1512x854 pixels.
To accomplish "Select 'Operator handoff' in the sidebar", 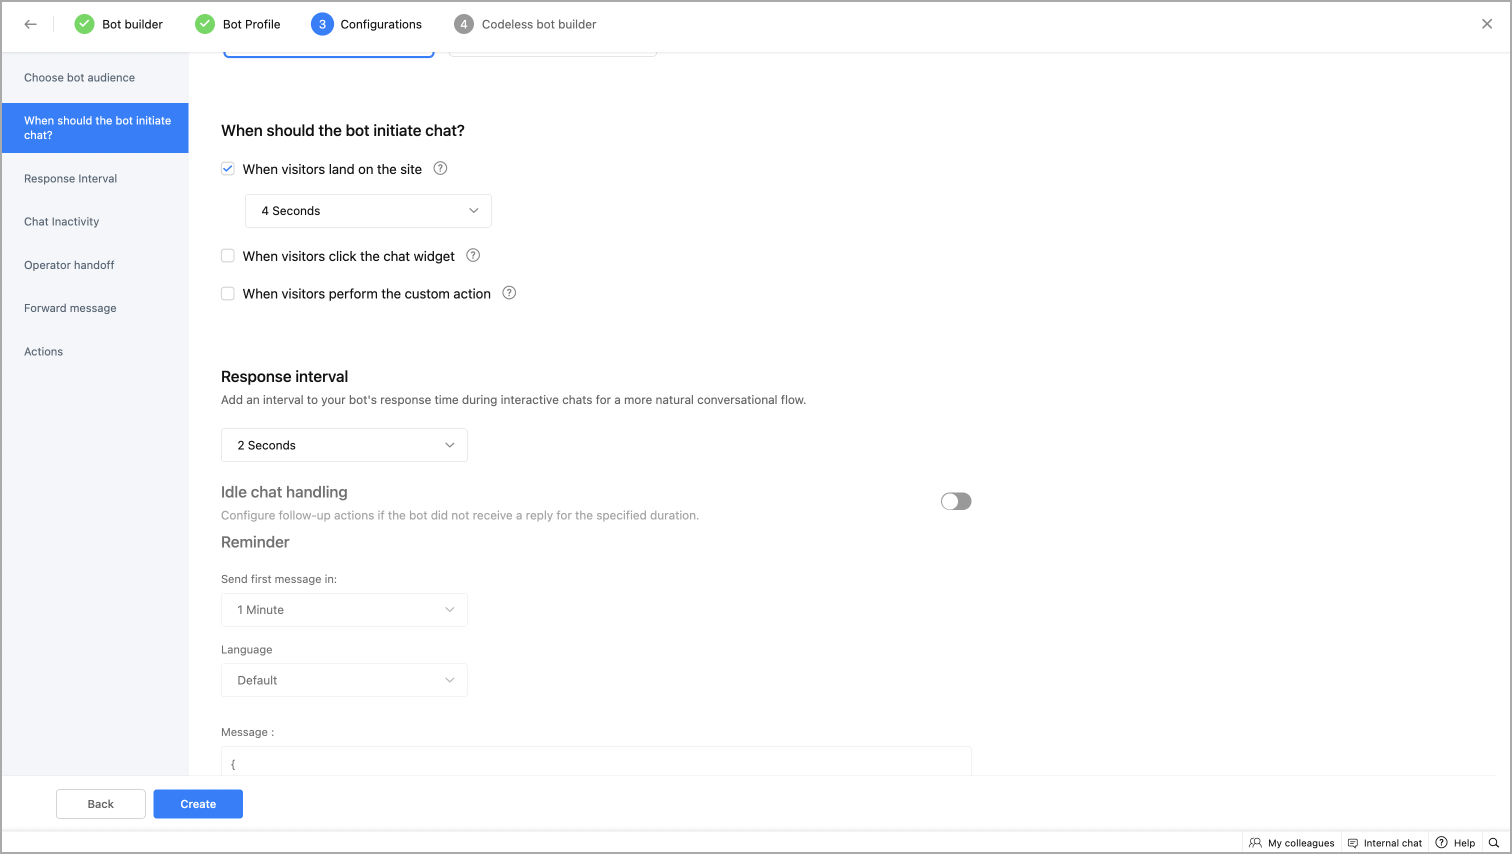I will coord(69,265).
